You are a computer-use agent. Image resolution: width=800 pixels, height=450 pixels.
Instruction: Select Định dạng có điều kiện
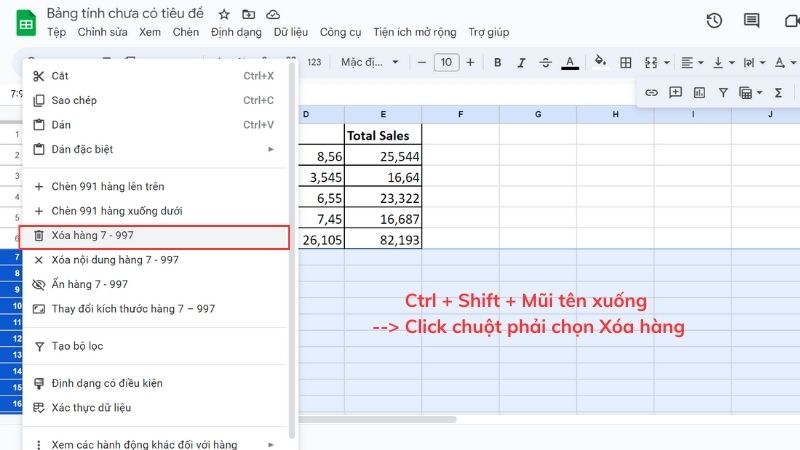(x=155, y=384)
